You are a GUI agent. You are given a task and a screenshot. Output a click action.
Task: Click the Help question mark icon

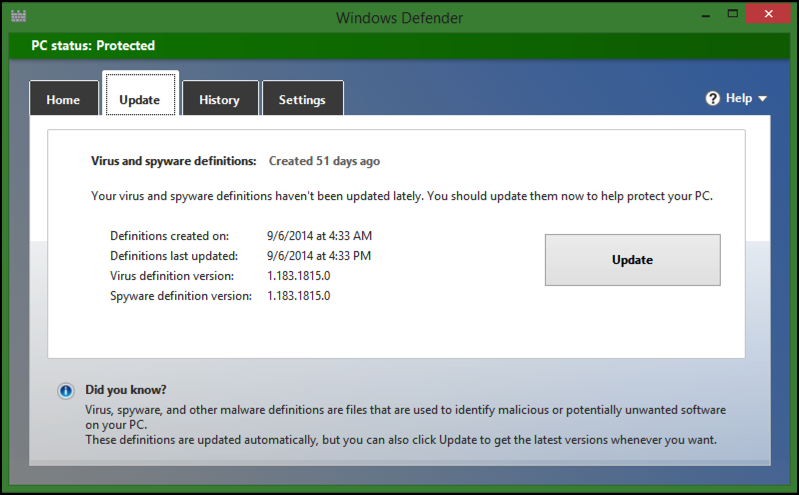[712, 98]
